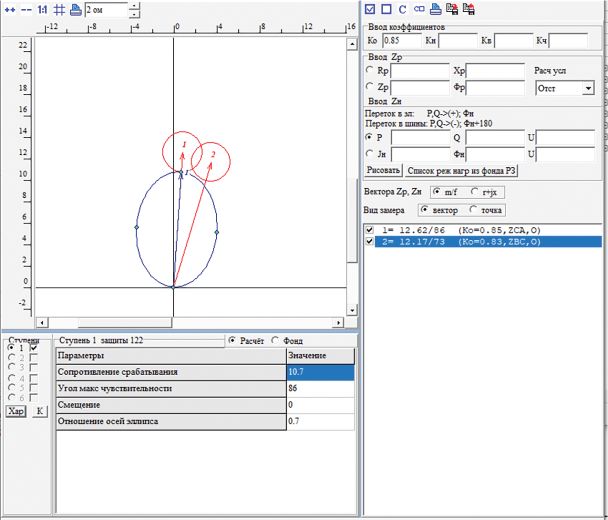Click the Кв coefficient input field
Image resolution: width=608 pixels, height=520 pixels.
tap(514, 40)
